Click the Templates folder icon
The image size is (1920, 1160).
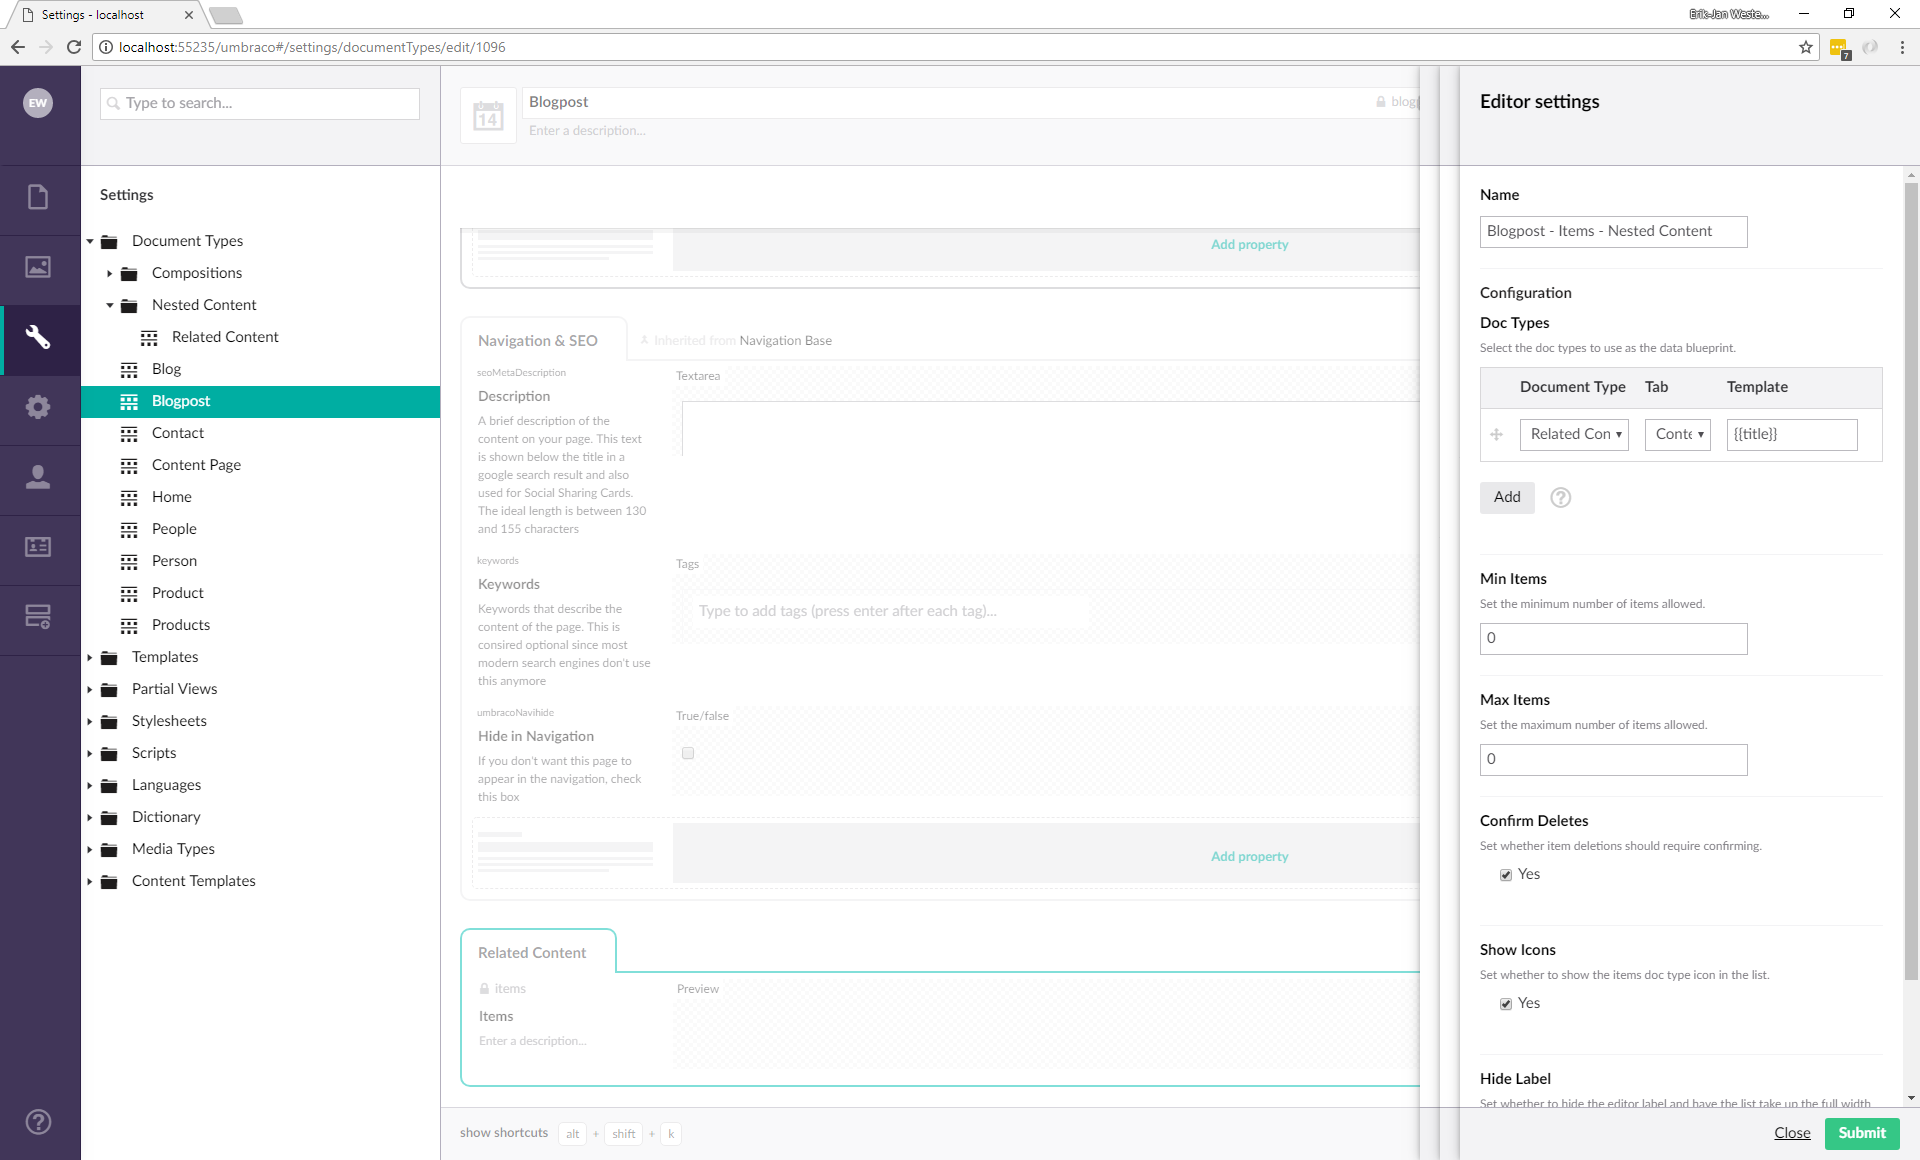(x=109, y=658)
